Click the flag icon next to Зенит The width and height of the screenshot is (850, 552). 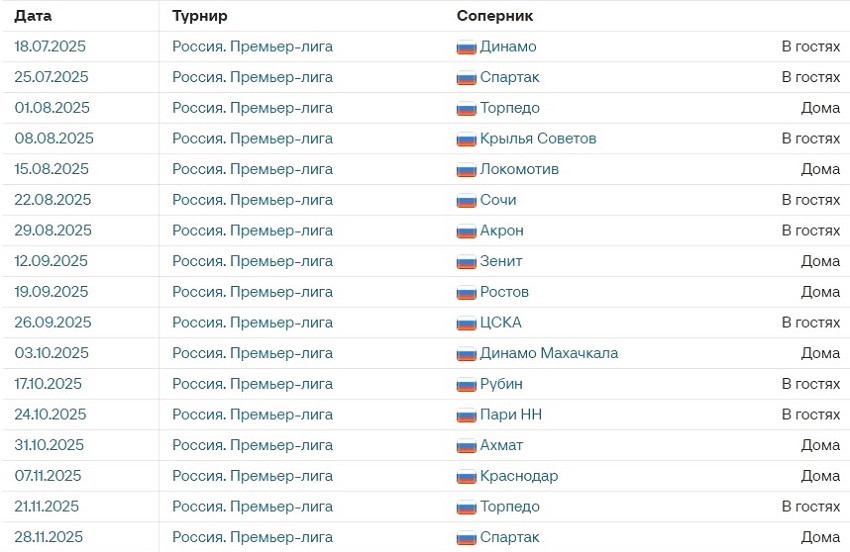[466, 262]
